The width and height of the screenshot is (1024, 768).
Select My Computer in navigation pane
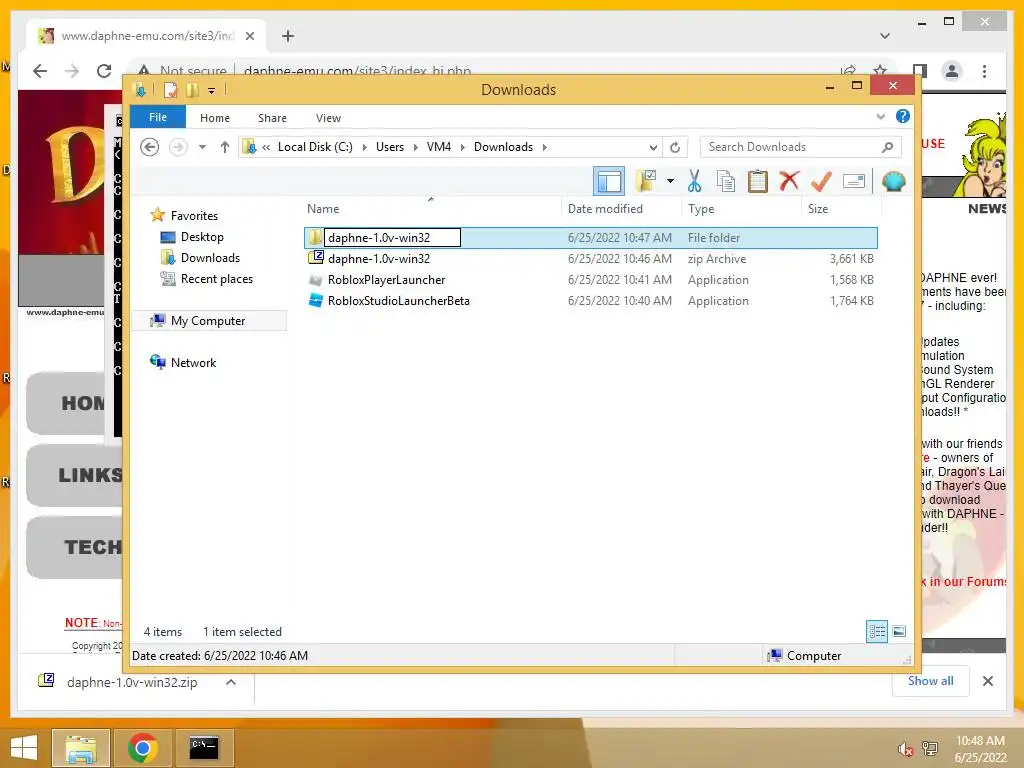(x=208, y=321)
